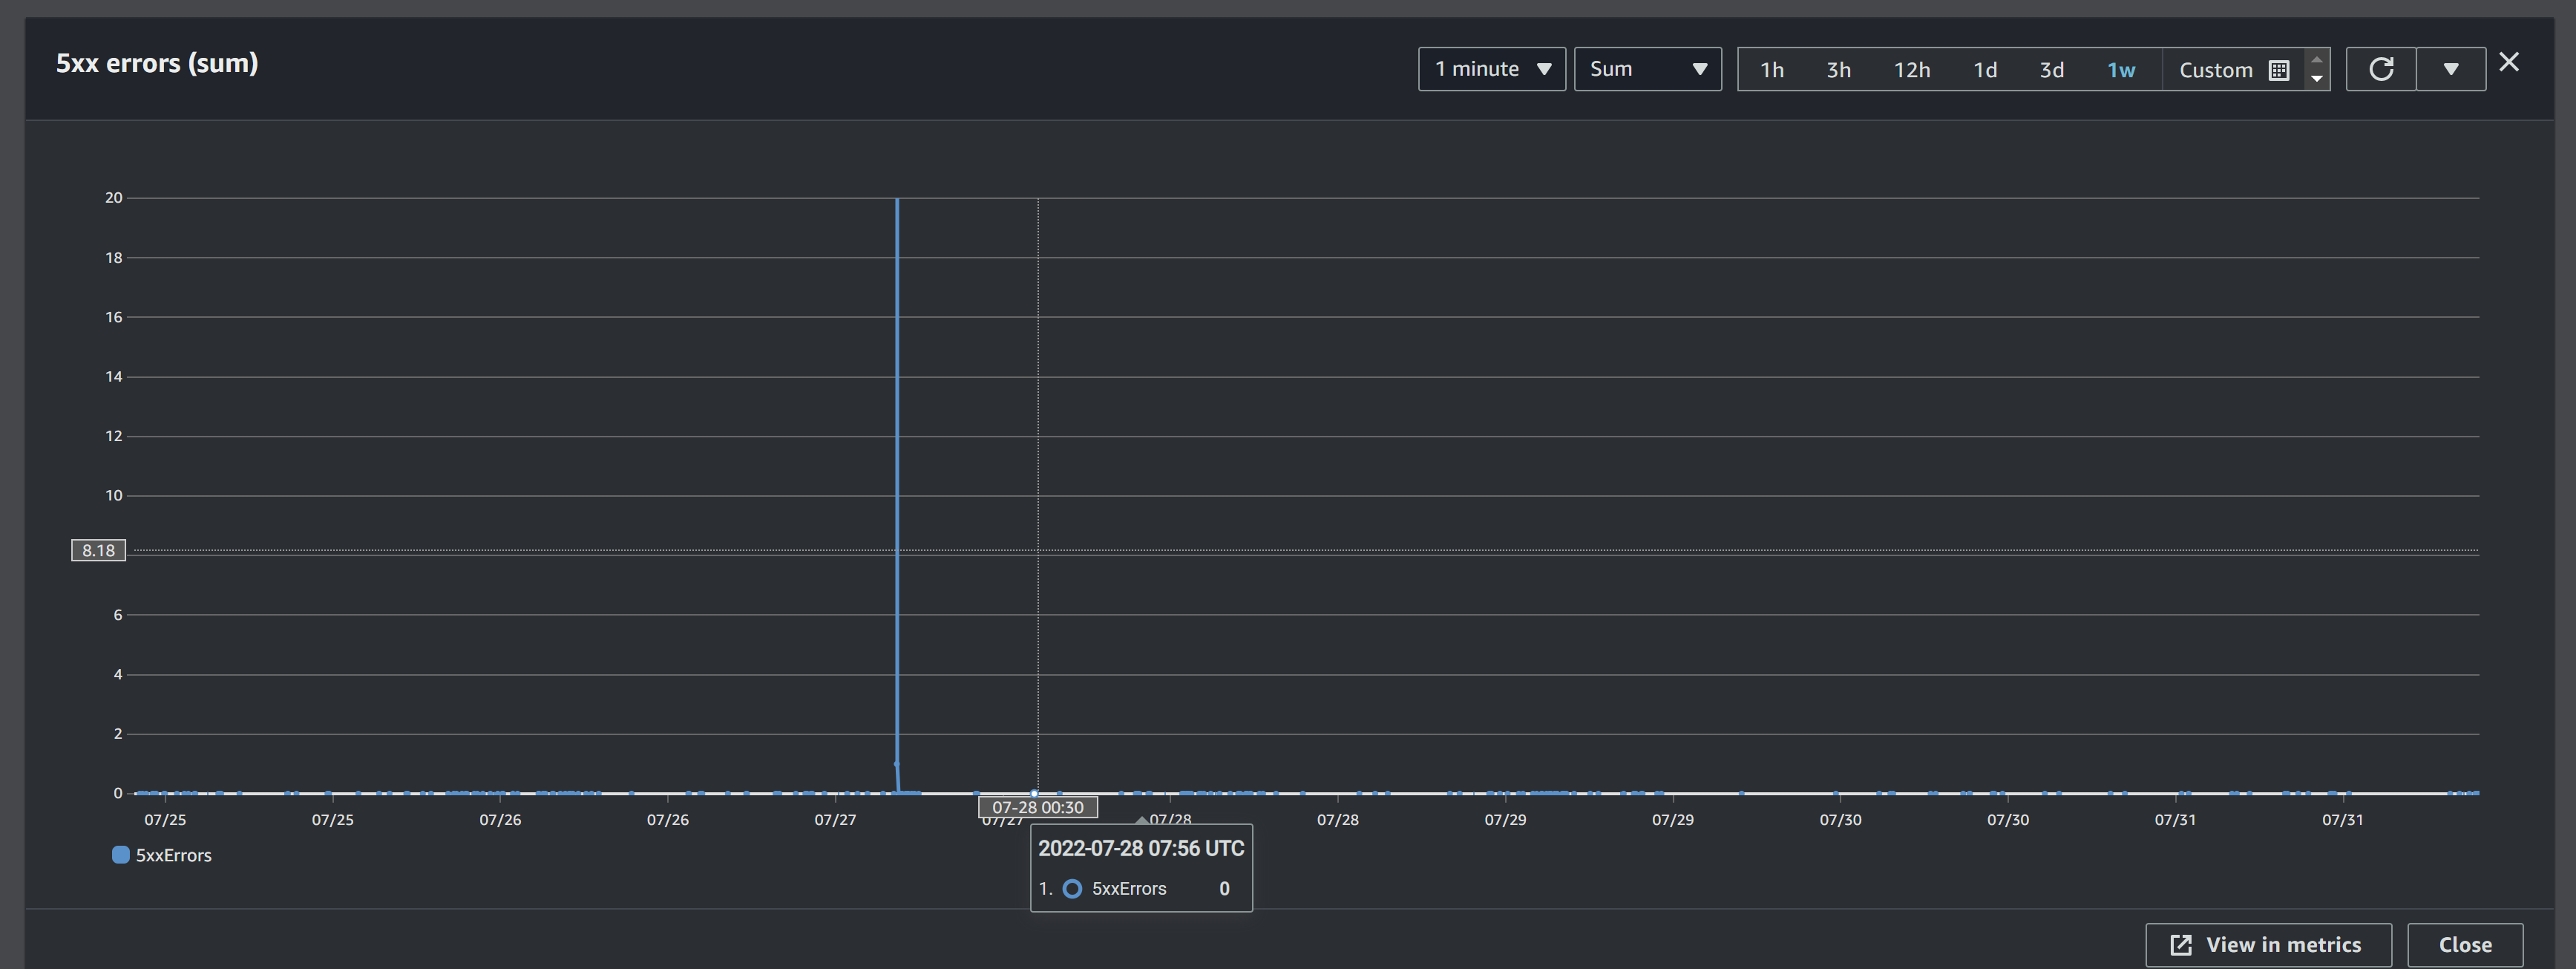Open the Sum statistic dropdown
Viewport: 2576px width, 969px height.
(1647, 69)
